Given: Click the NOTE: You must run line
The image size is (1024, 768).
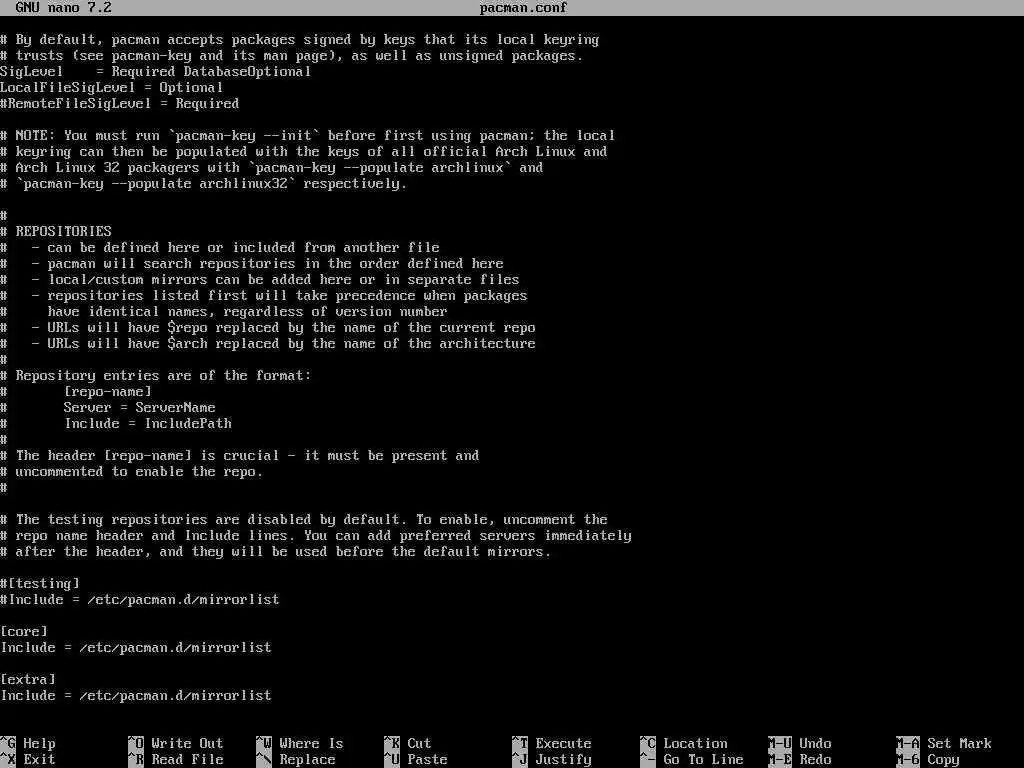Looking at the screenshot, I should tap(308, 136).
